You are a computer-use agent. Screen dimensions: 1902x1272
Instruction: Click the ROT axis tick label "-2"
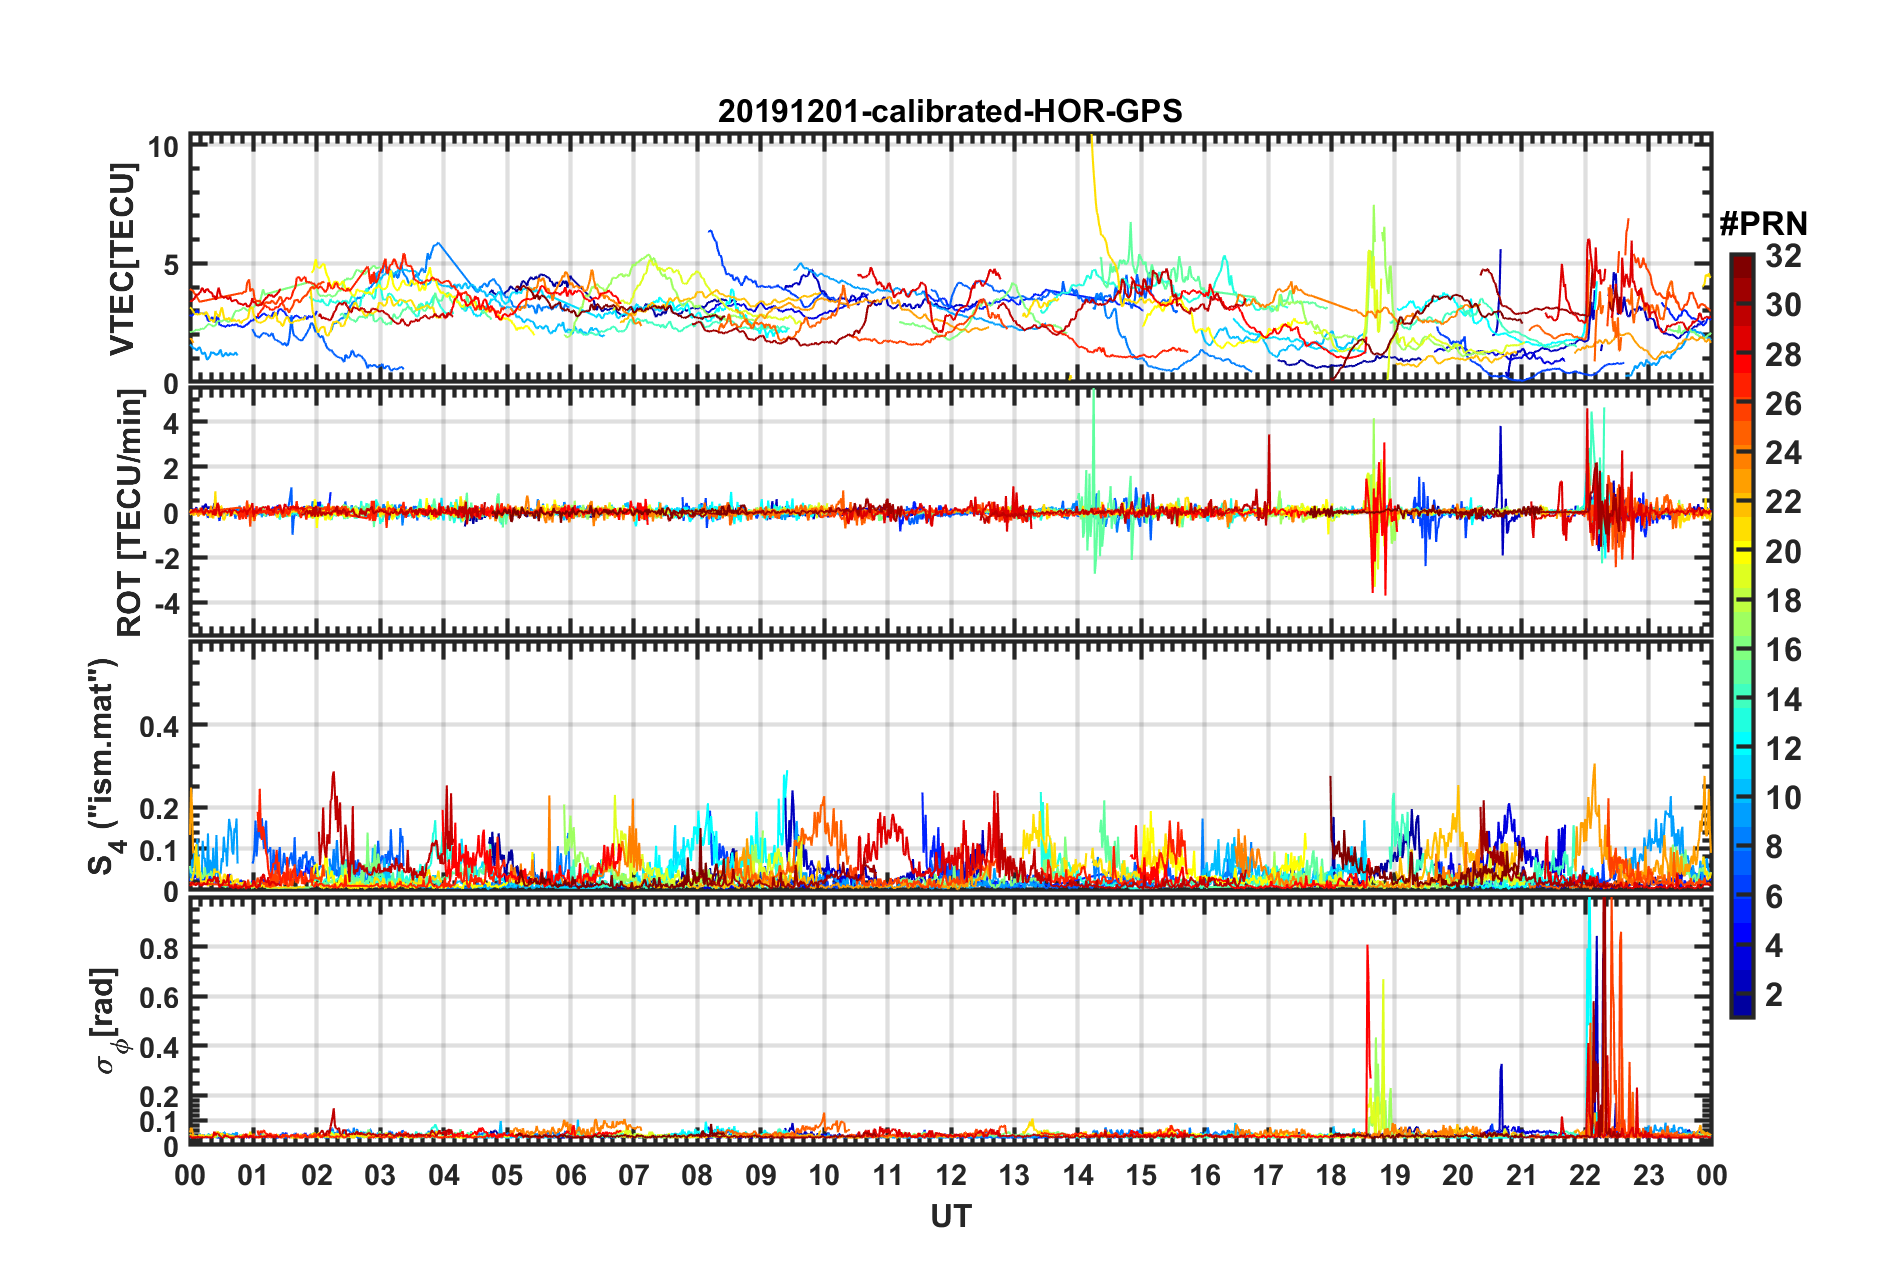click(x=166, y=559)
